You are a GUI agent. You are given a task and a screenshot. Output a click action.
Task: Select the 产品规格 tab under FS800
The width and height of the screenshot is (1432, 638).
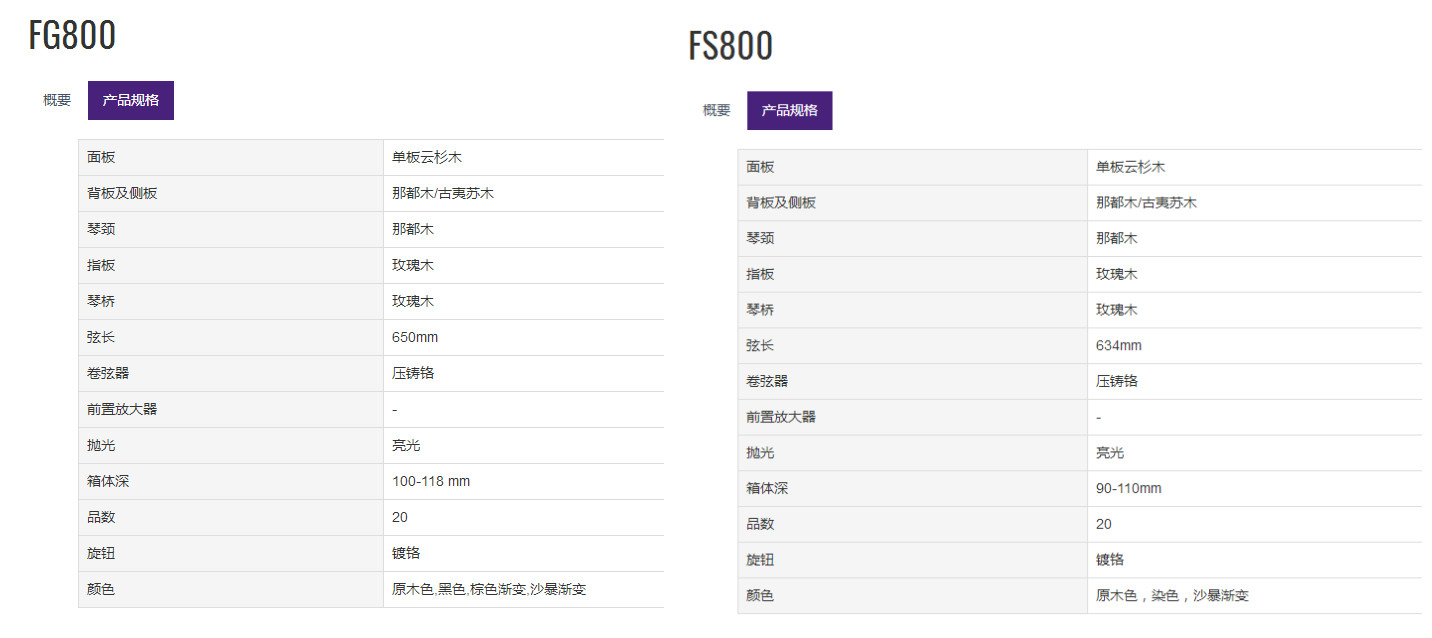(790, 110)
